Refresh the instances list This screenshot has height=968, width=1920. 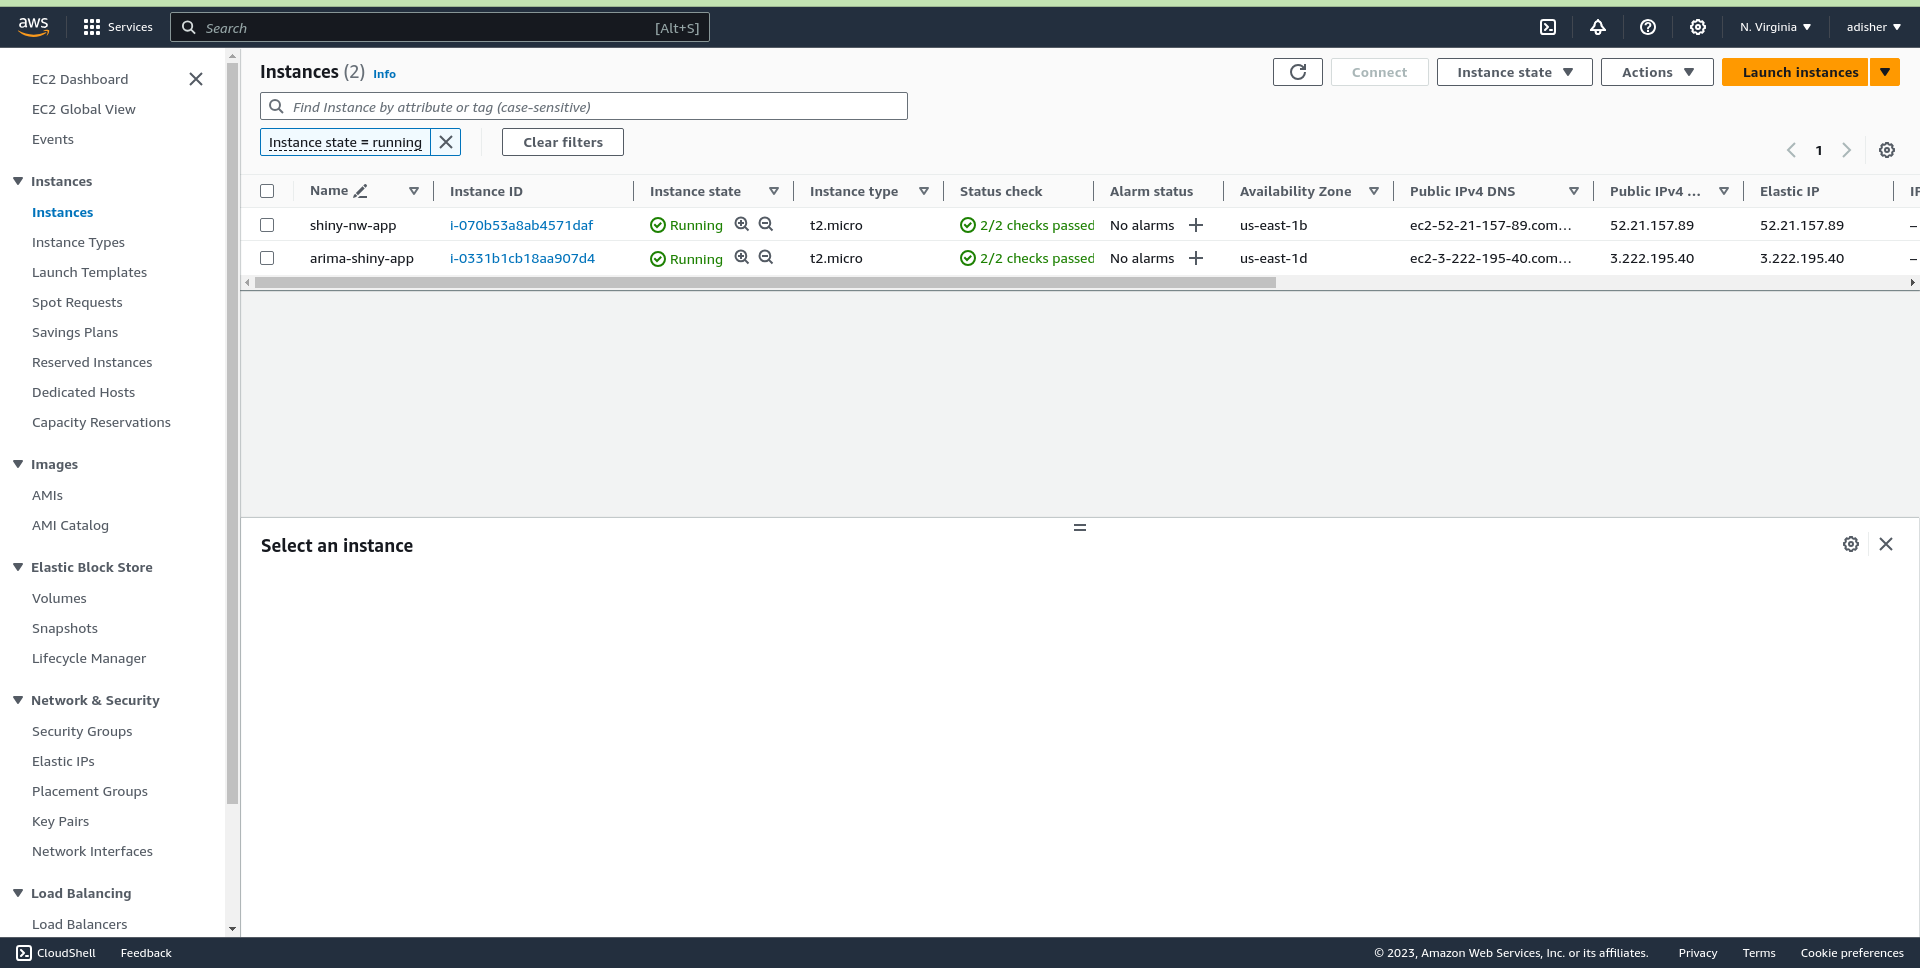[x=1298, y=72]
